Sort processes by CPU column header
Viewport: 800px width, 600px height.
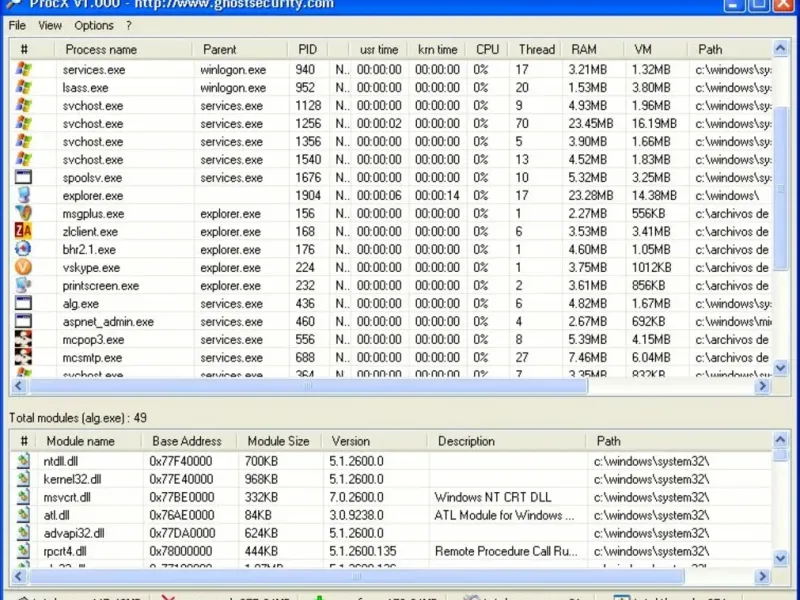[487, 49]
